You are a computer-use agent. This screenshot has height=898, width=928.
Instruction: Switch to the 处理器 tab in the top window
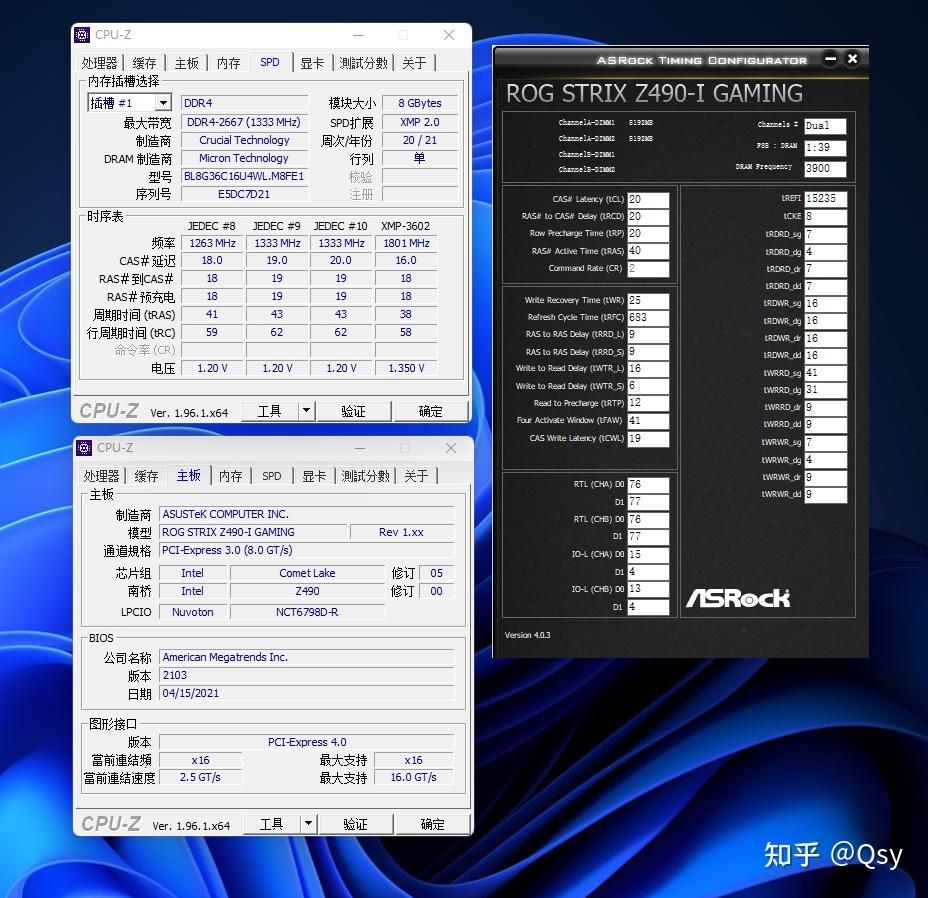click(101, 62)
